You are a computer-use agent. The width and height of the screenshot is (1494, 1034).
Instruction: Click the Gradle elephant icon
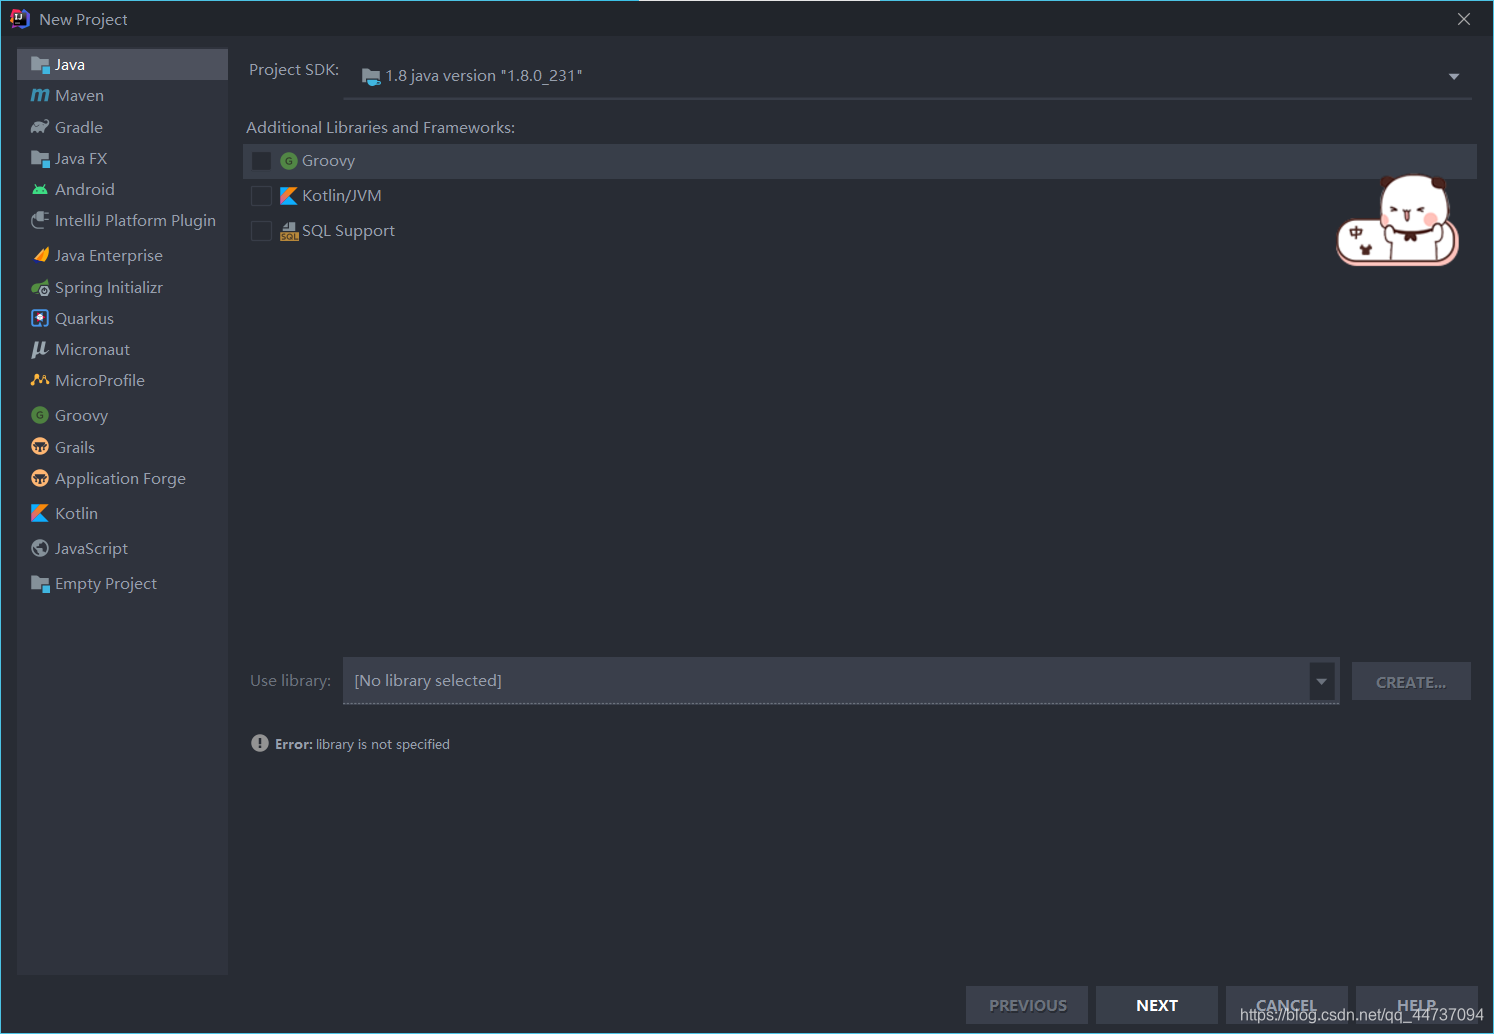point(40,127)
